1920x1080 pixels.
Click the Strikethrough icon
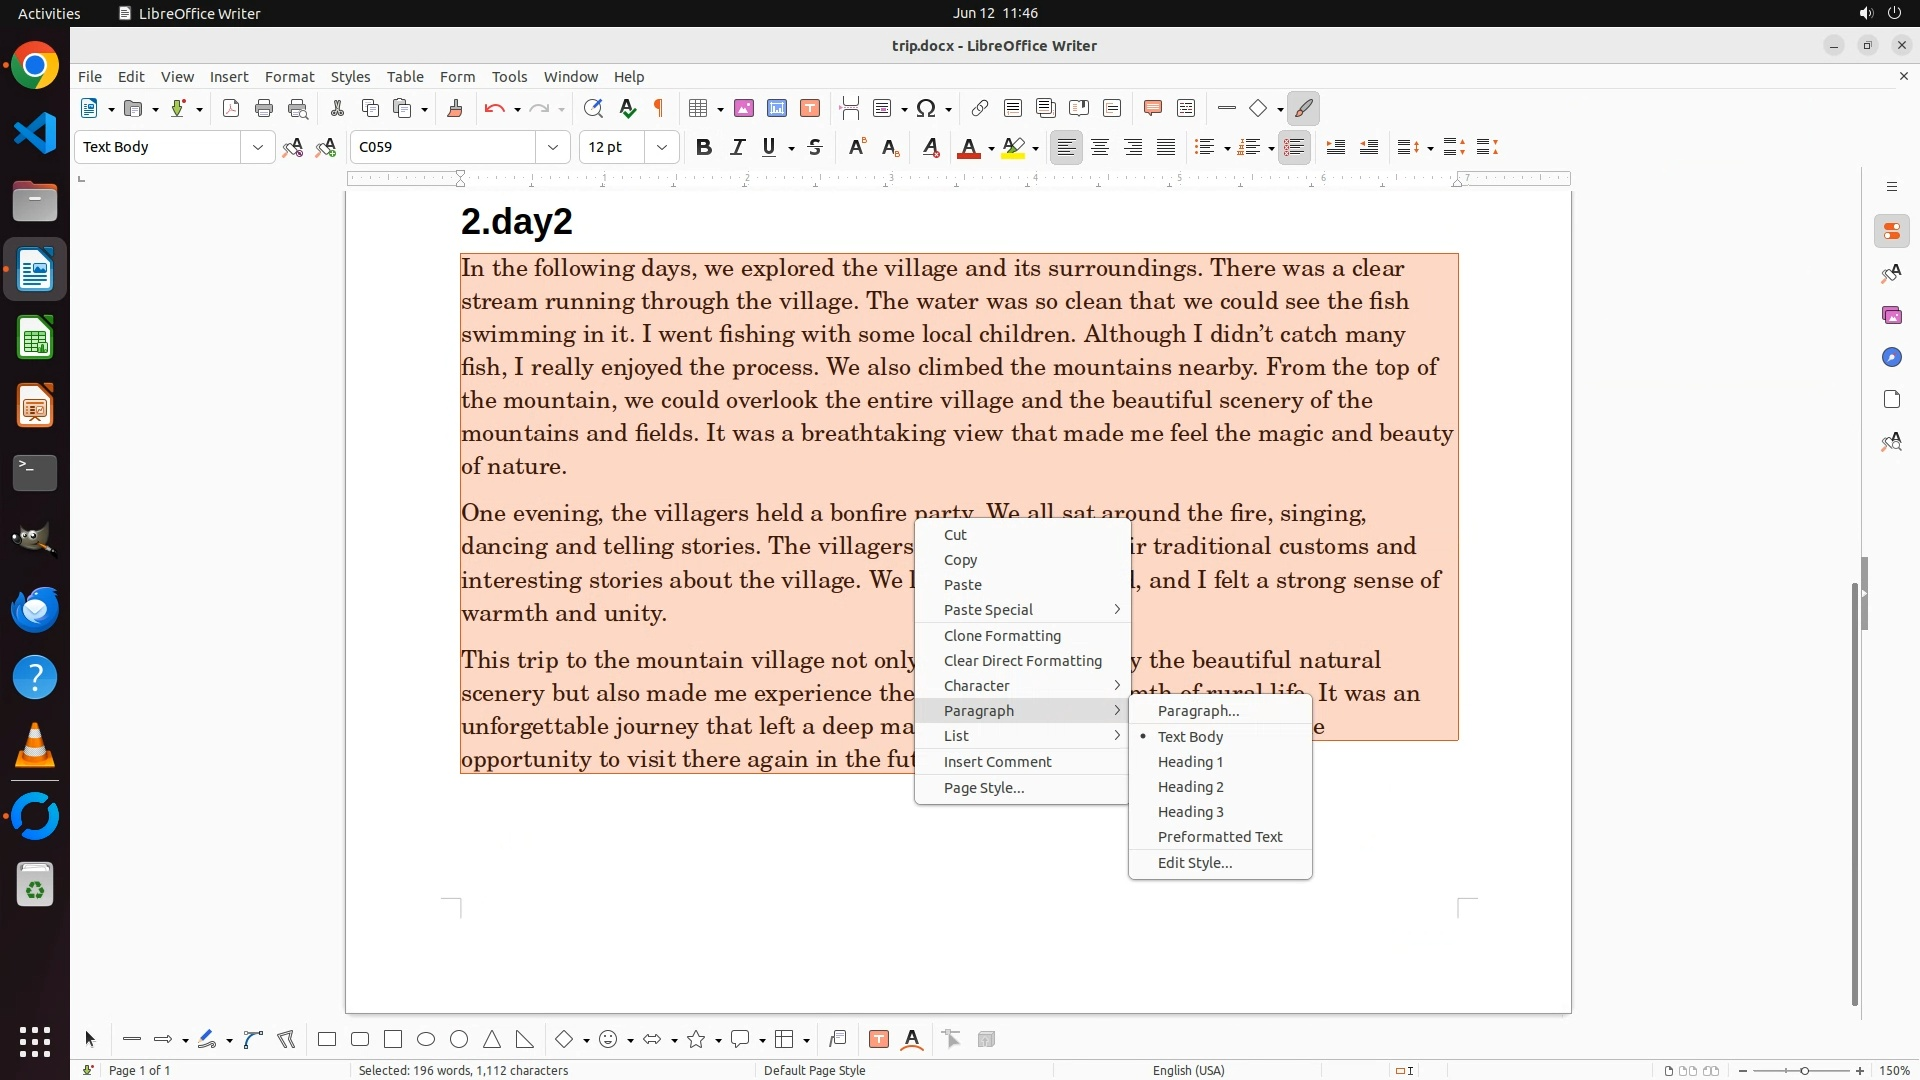(x=815, y=147)
